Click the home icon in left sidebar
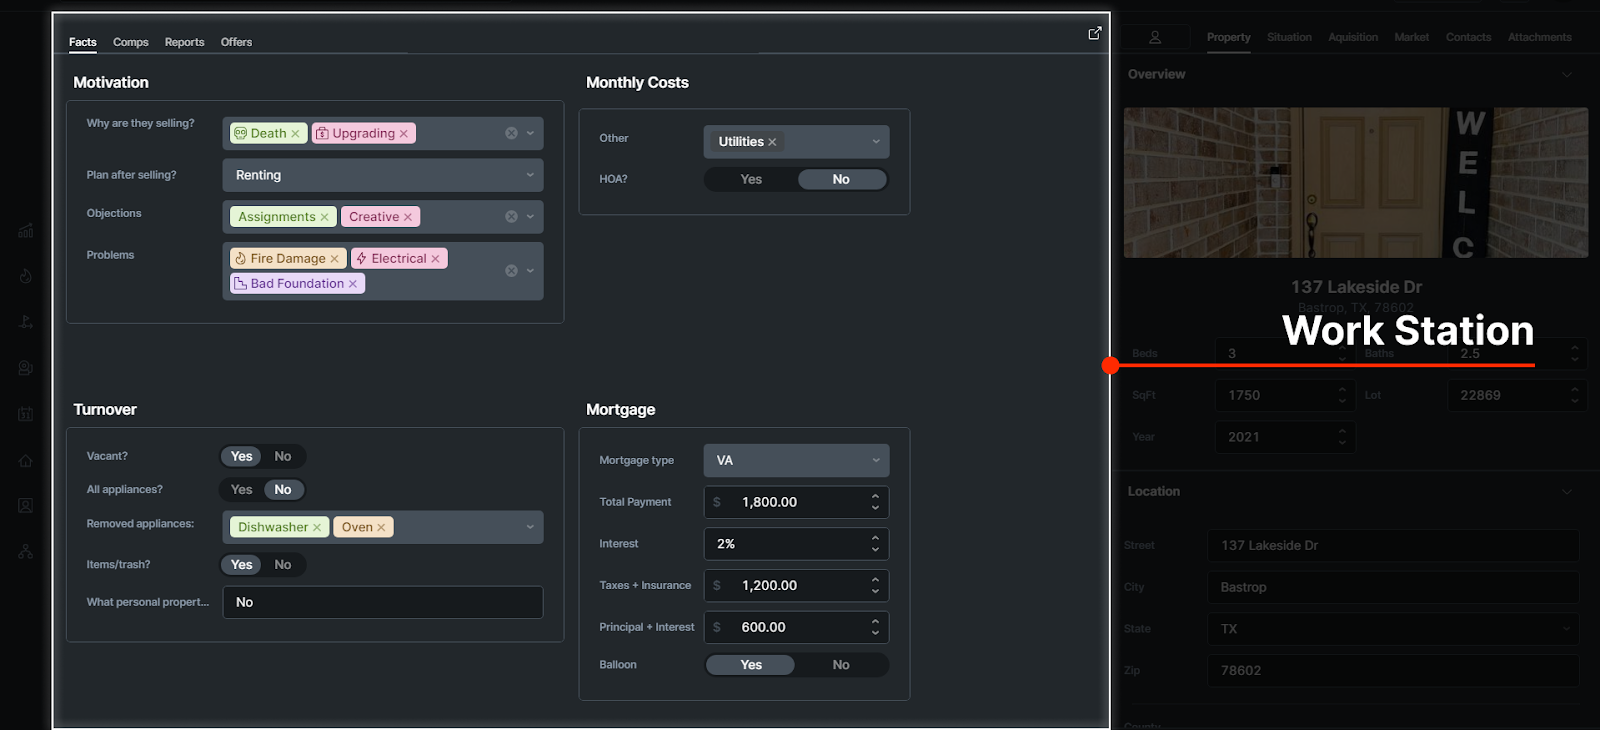 26,461
